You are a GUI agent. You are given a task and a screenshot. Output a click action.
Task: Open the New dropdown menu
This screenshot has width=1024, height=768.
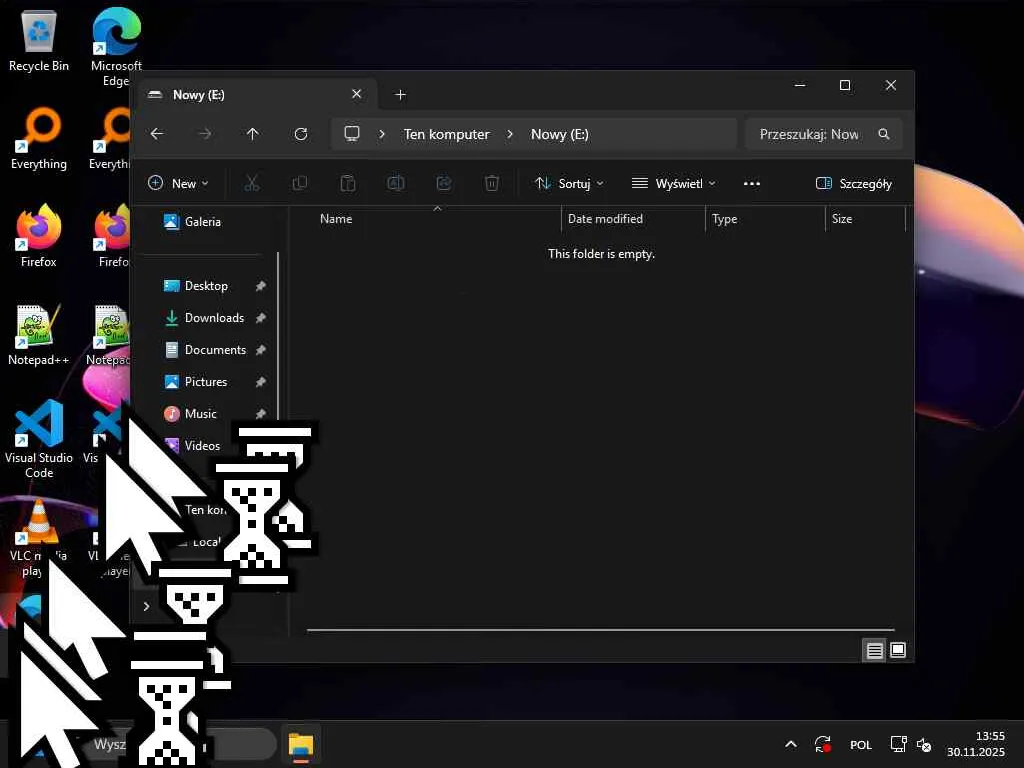(178, 184)
